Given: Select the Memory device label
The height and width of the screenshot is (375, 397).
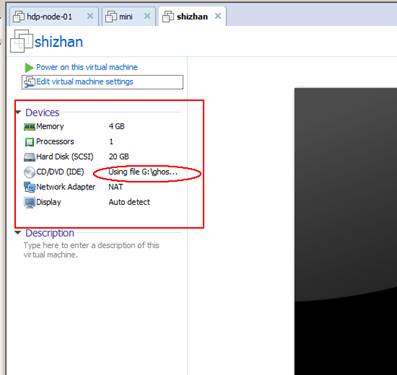Looking at the screenshot, I should click(50, 126).
